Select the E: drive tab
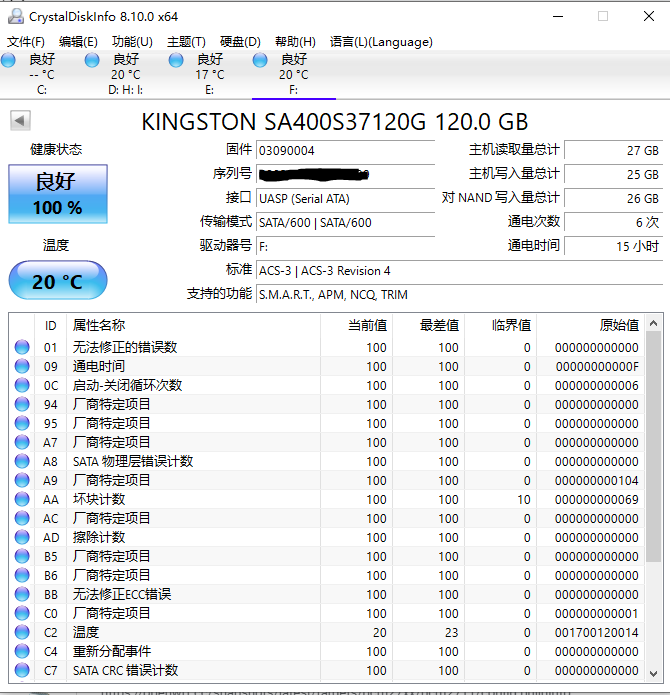 (210, 74)
